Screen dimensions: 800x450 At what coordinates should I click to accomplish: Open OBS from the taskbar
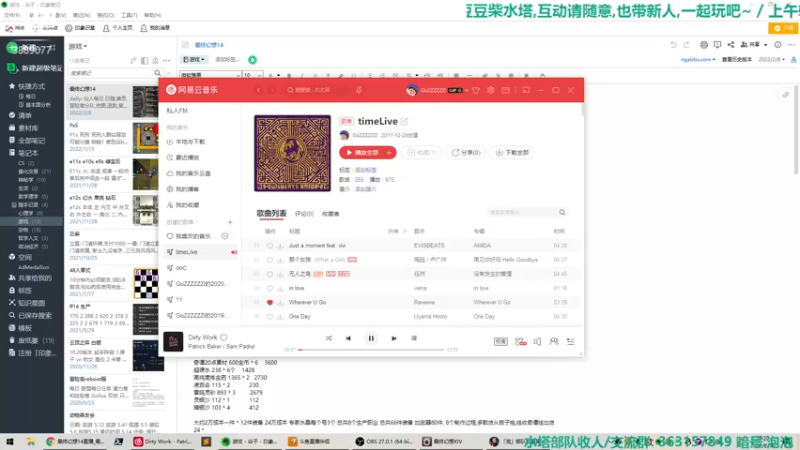click(x=383, y=441)
